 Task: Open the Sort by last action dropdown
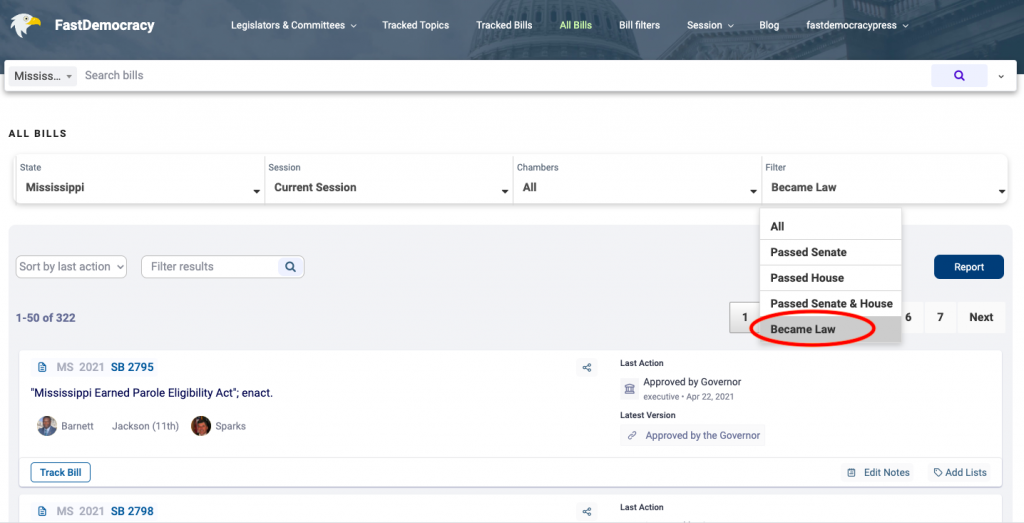(72, 267)
